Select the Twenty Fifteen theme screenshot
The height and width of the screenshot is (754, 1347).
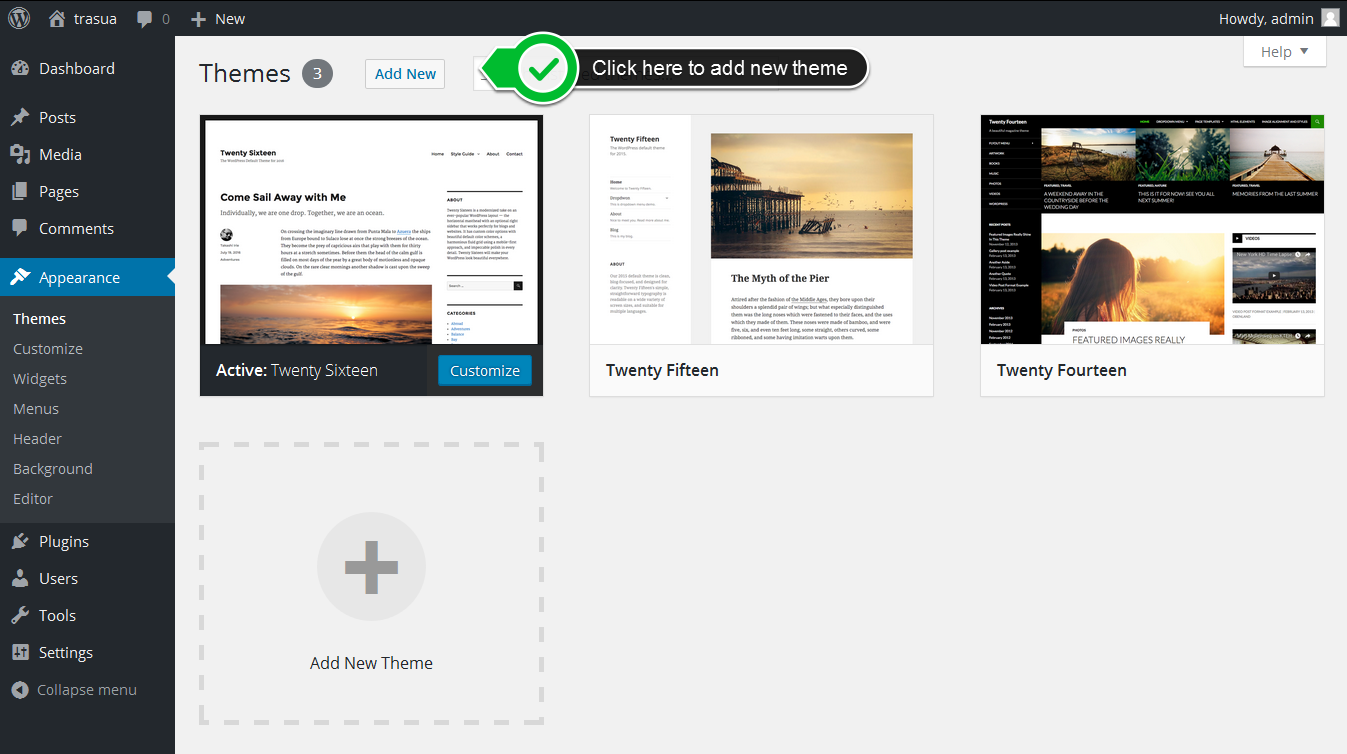pyautogui.click(x=761, y=230)
